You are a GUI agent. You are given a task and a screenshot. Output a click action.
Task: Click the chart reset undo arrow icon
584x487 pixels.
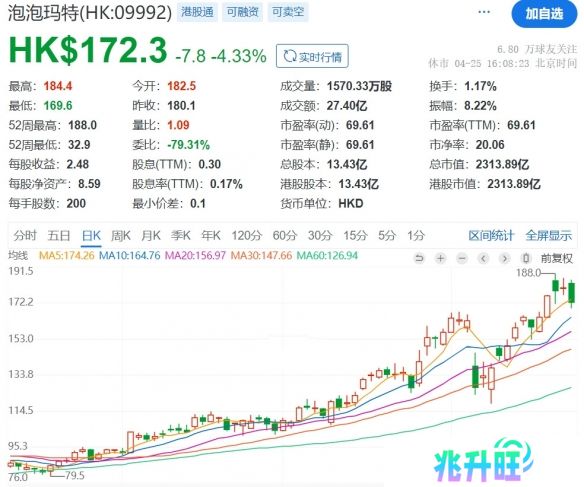pyautogui.click(x=419, y=258)
